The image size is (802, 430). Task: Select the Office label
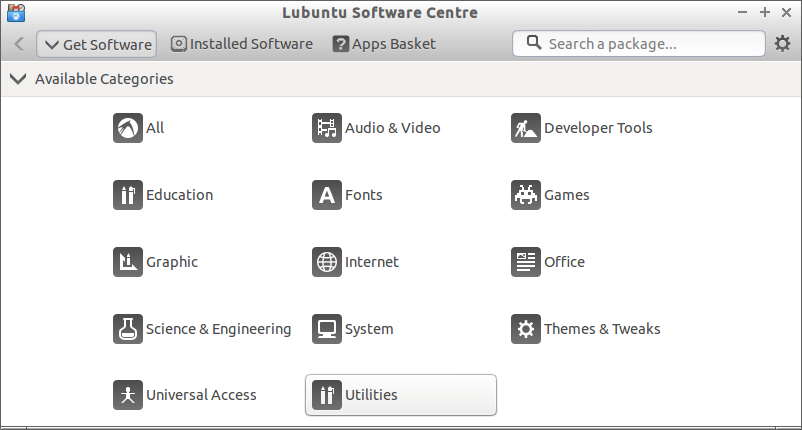(564, 262)
